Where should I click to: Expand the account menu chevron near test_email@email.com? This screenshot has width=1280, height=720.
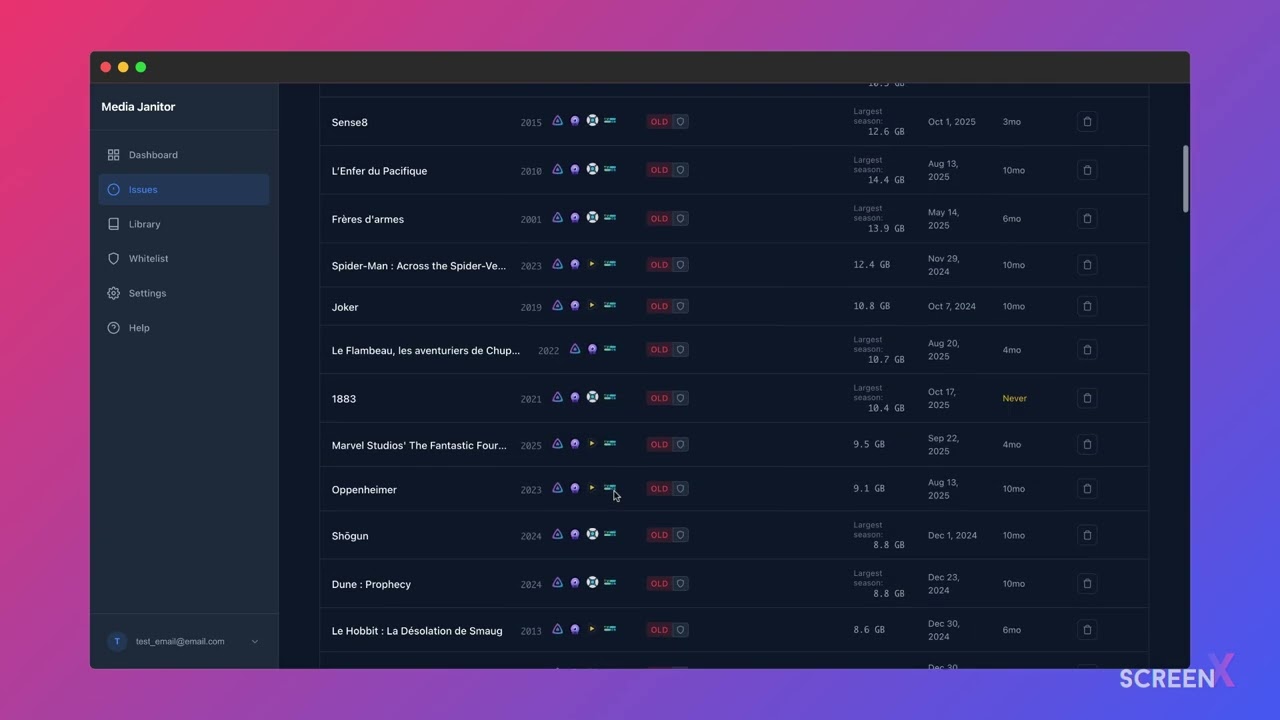[254, 641]
